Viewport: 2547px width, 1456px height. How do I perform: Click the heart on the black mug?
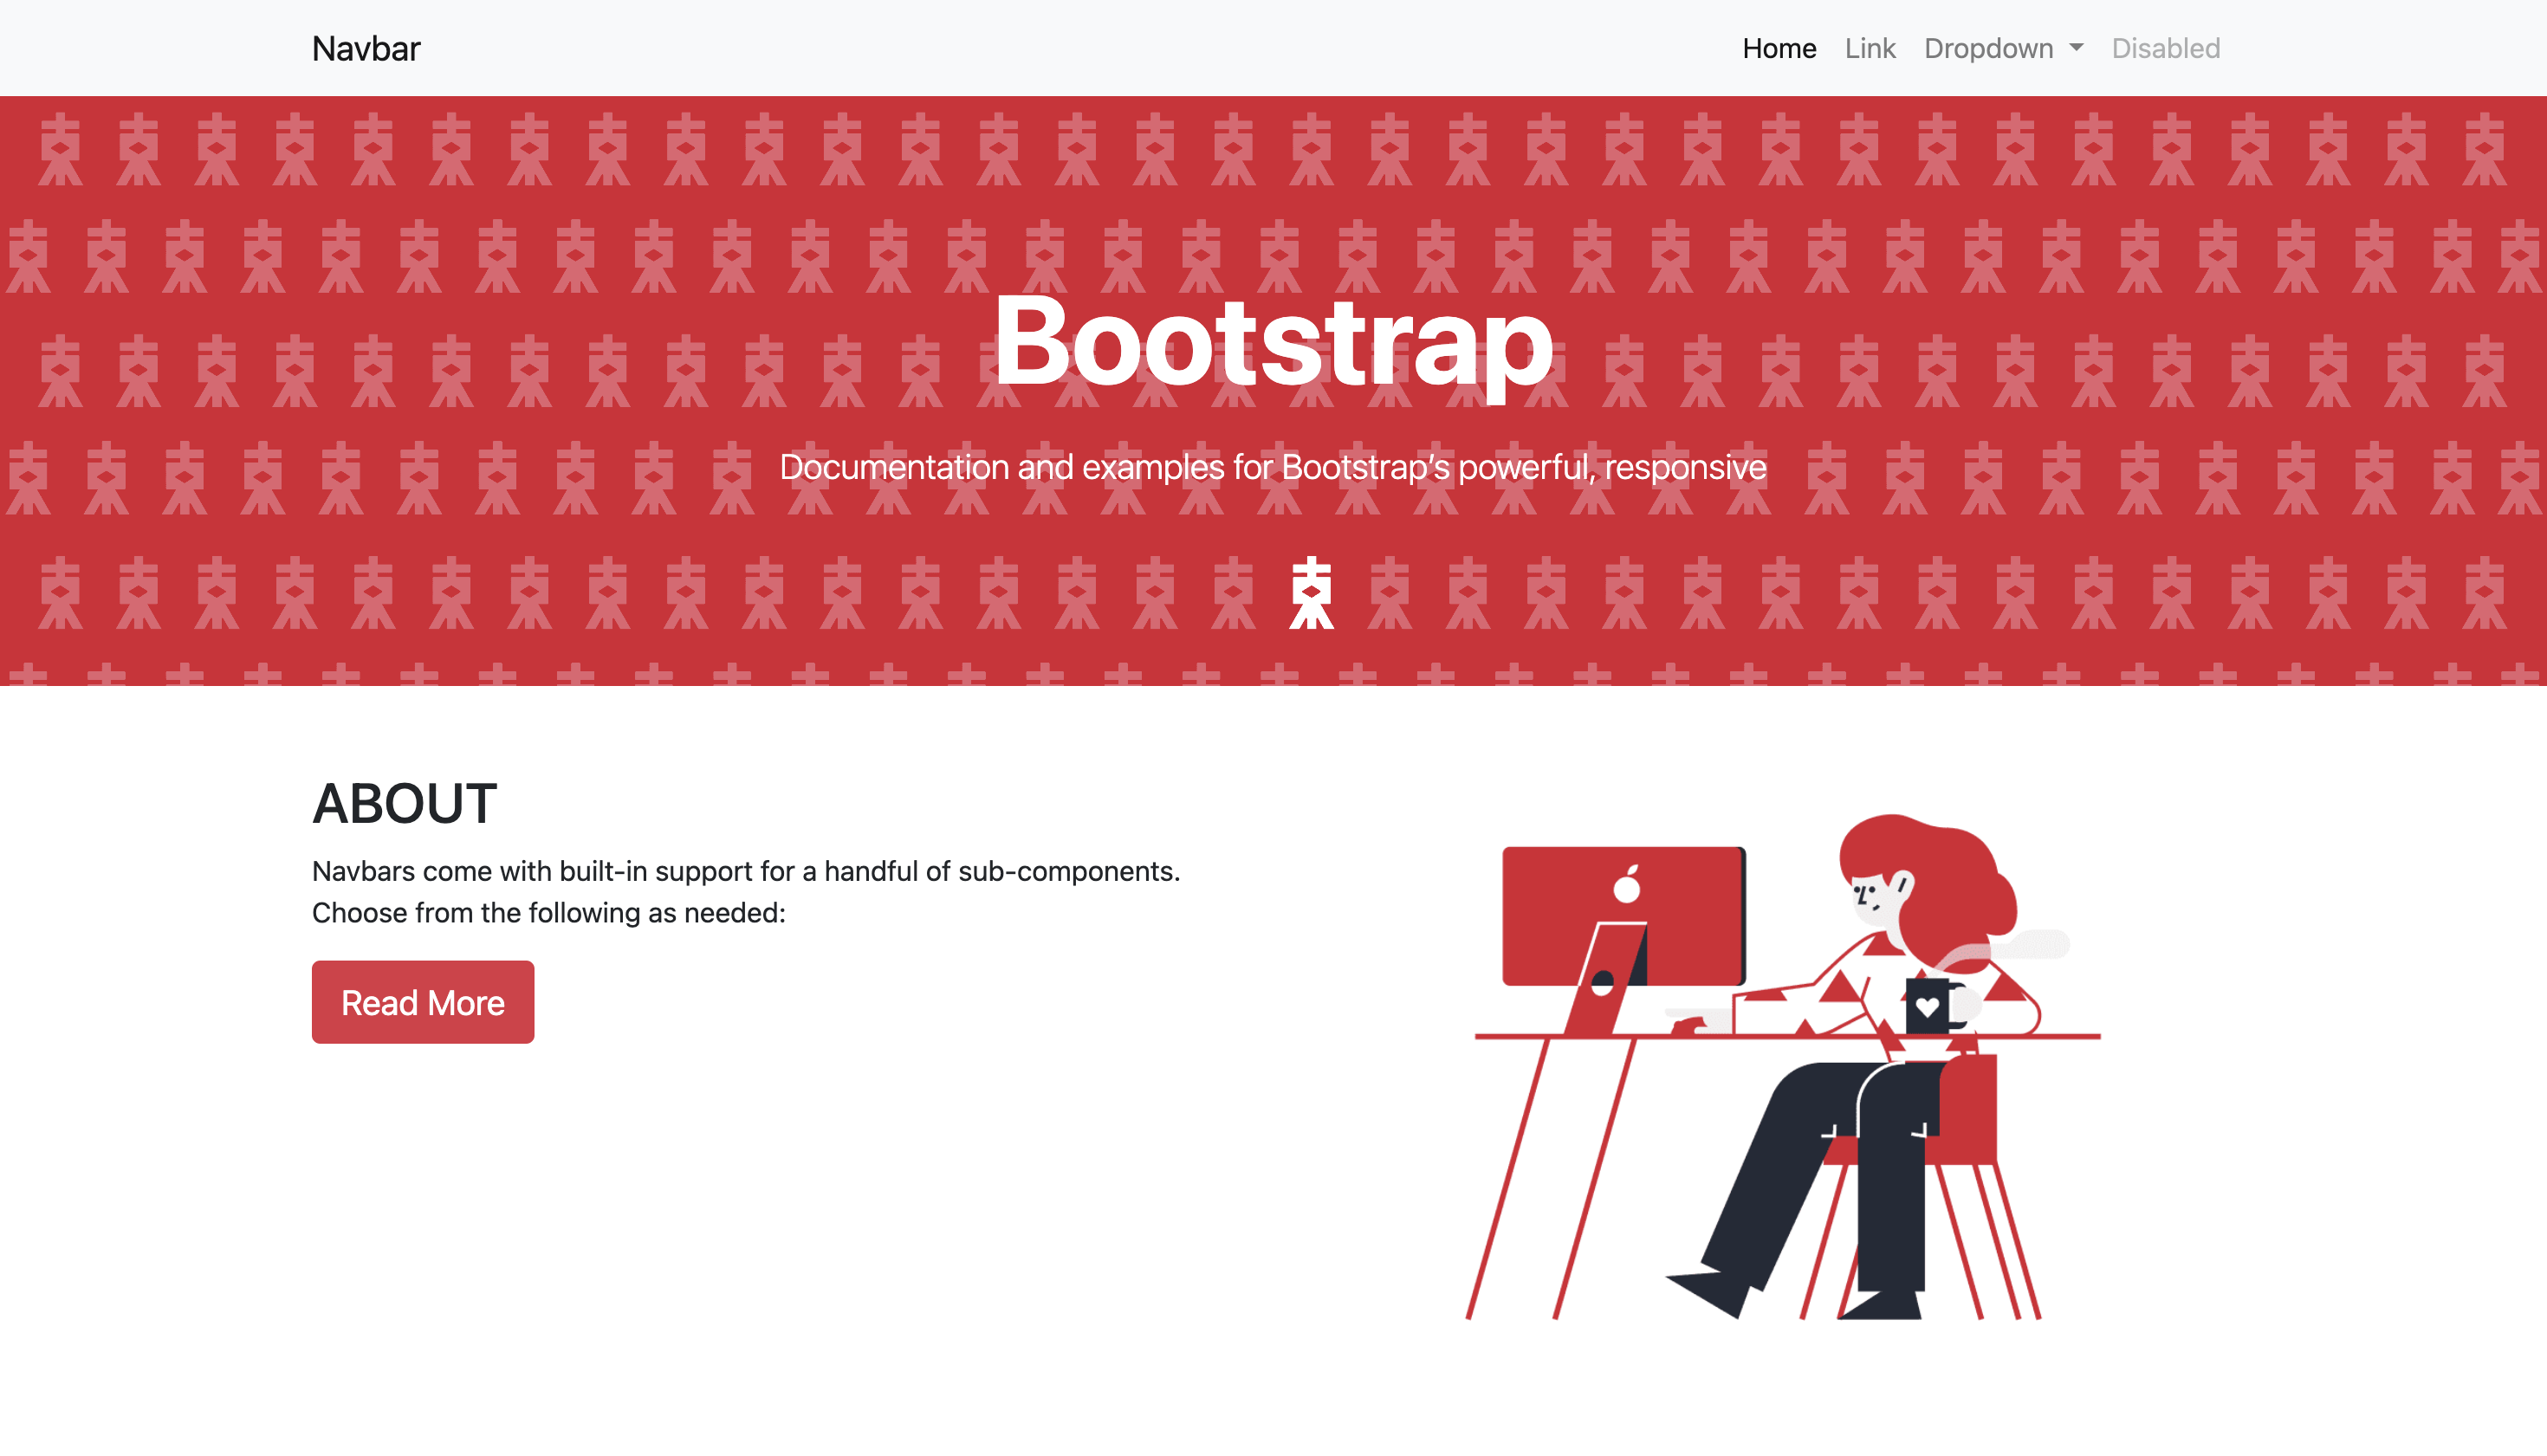(x=1926, y=1007)
